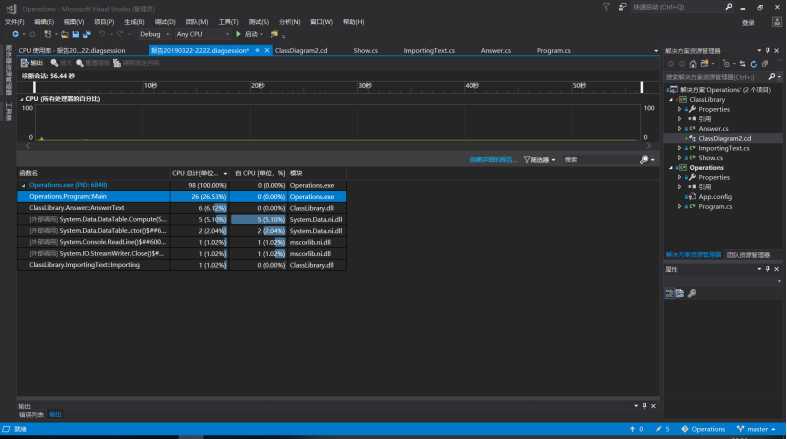The image size is (787, 439).
Task: Click the green Start debugging arrow
Action: coord(238,34)
